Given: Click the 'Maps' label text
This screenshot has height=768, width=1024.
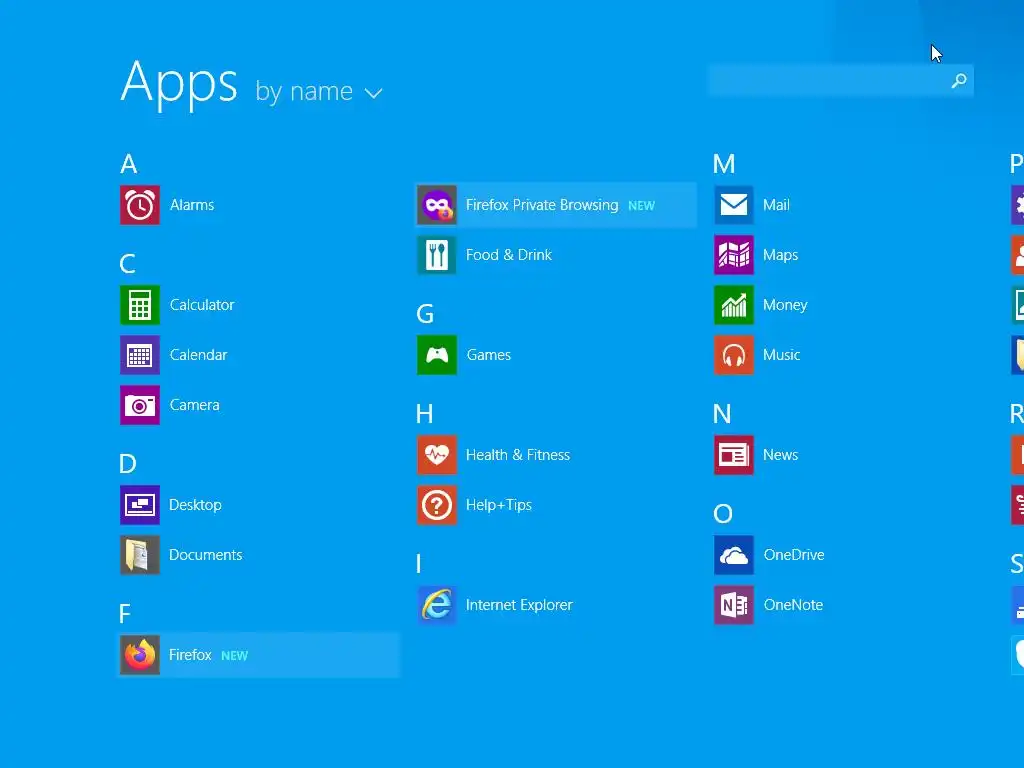Looking at the screenshot, I should click(x=780, y=255).
